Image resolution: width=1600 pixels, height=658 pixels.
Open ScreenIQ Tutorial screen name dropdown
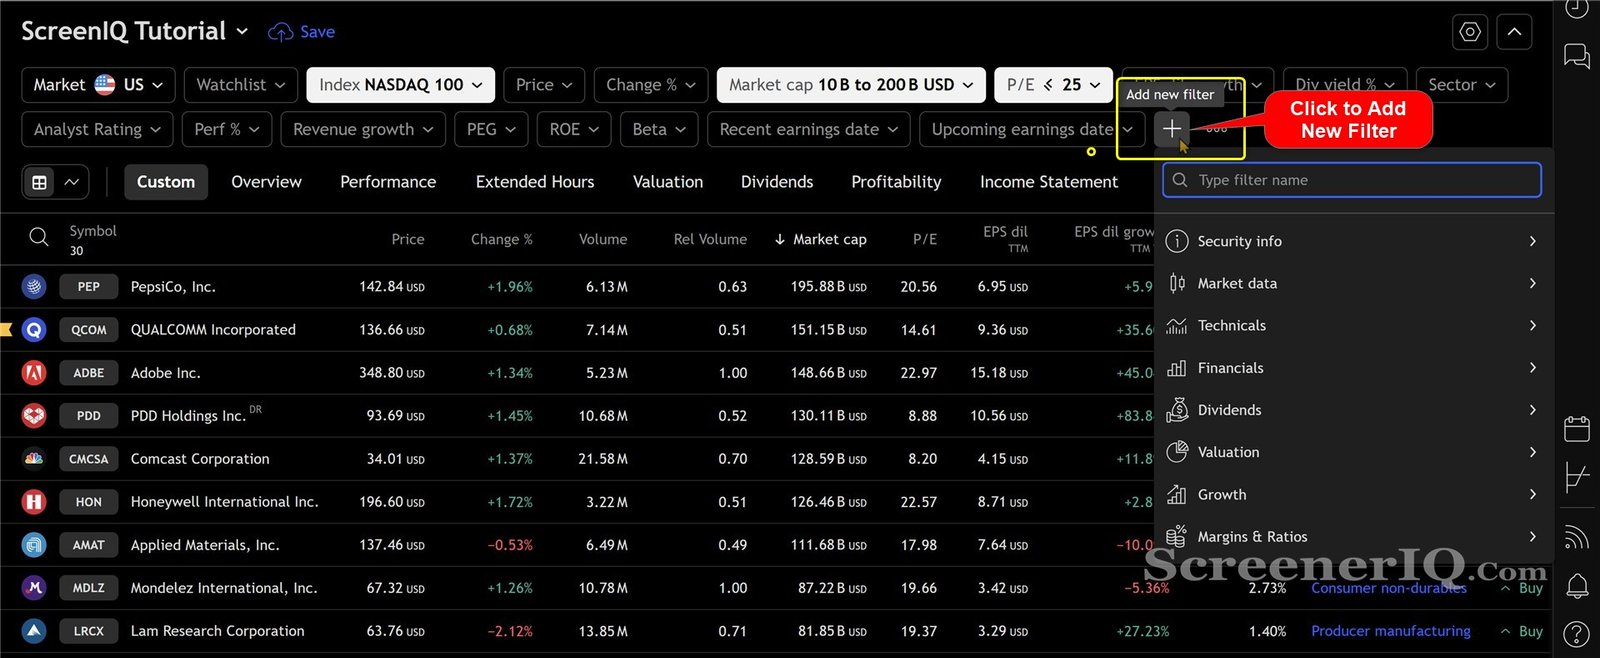pos(135,32)
